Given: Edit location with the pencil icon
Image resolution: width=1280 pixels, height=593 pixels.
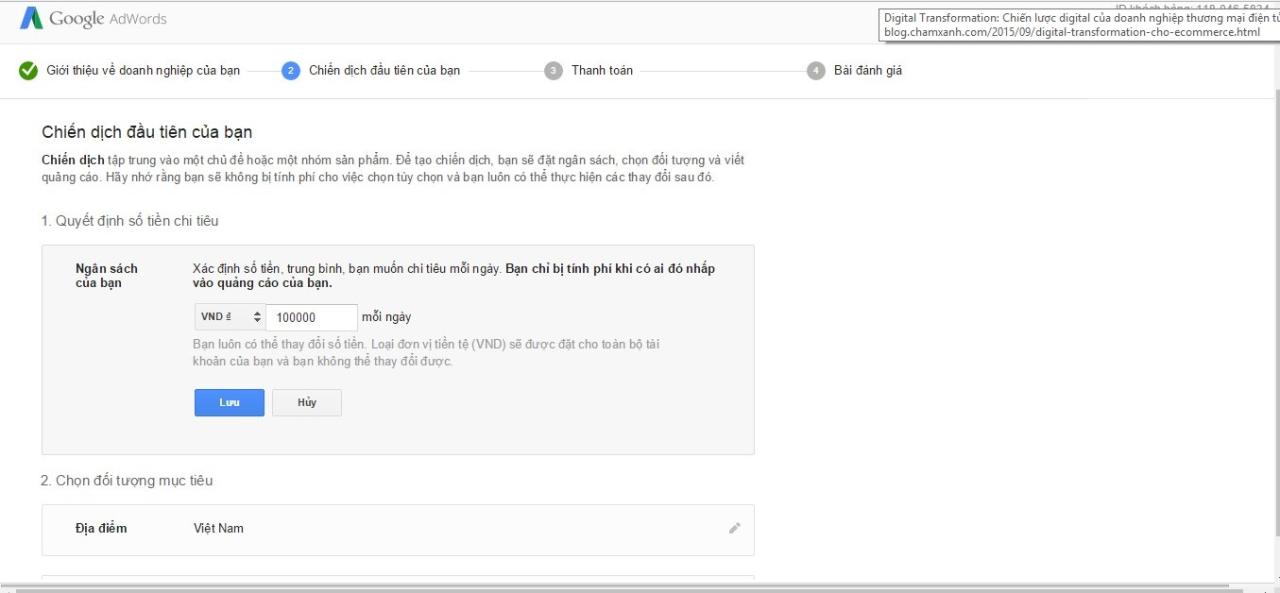Looking at the screenshot, I should click(x=735, y=528).
